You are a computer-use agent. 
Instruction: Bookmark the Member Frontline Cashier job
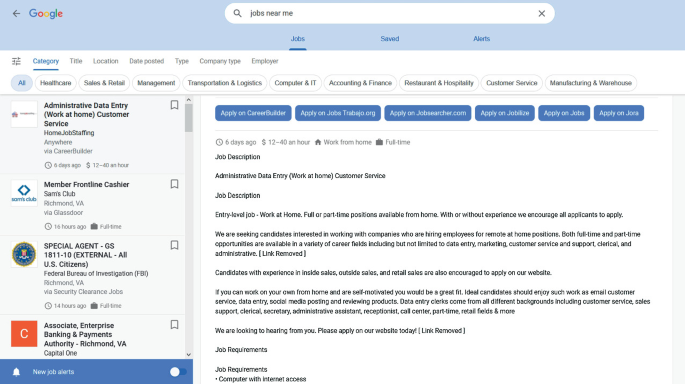[x=174, y=184]
